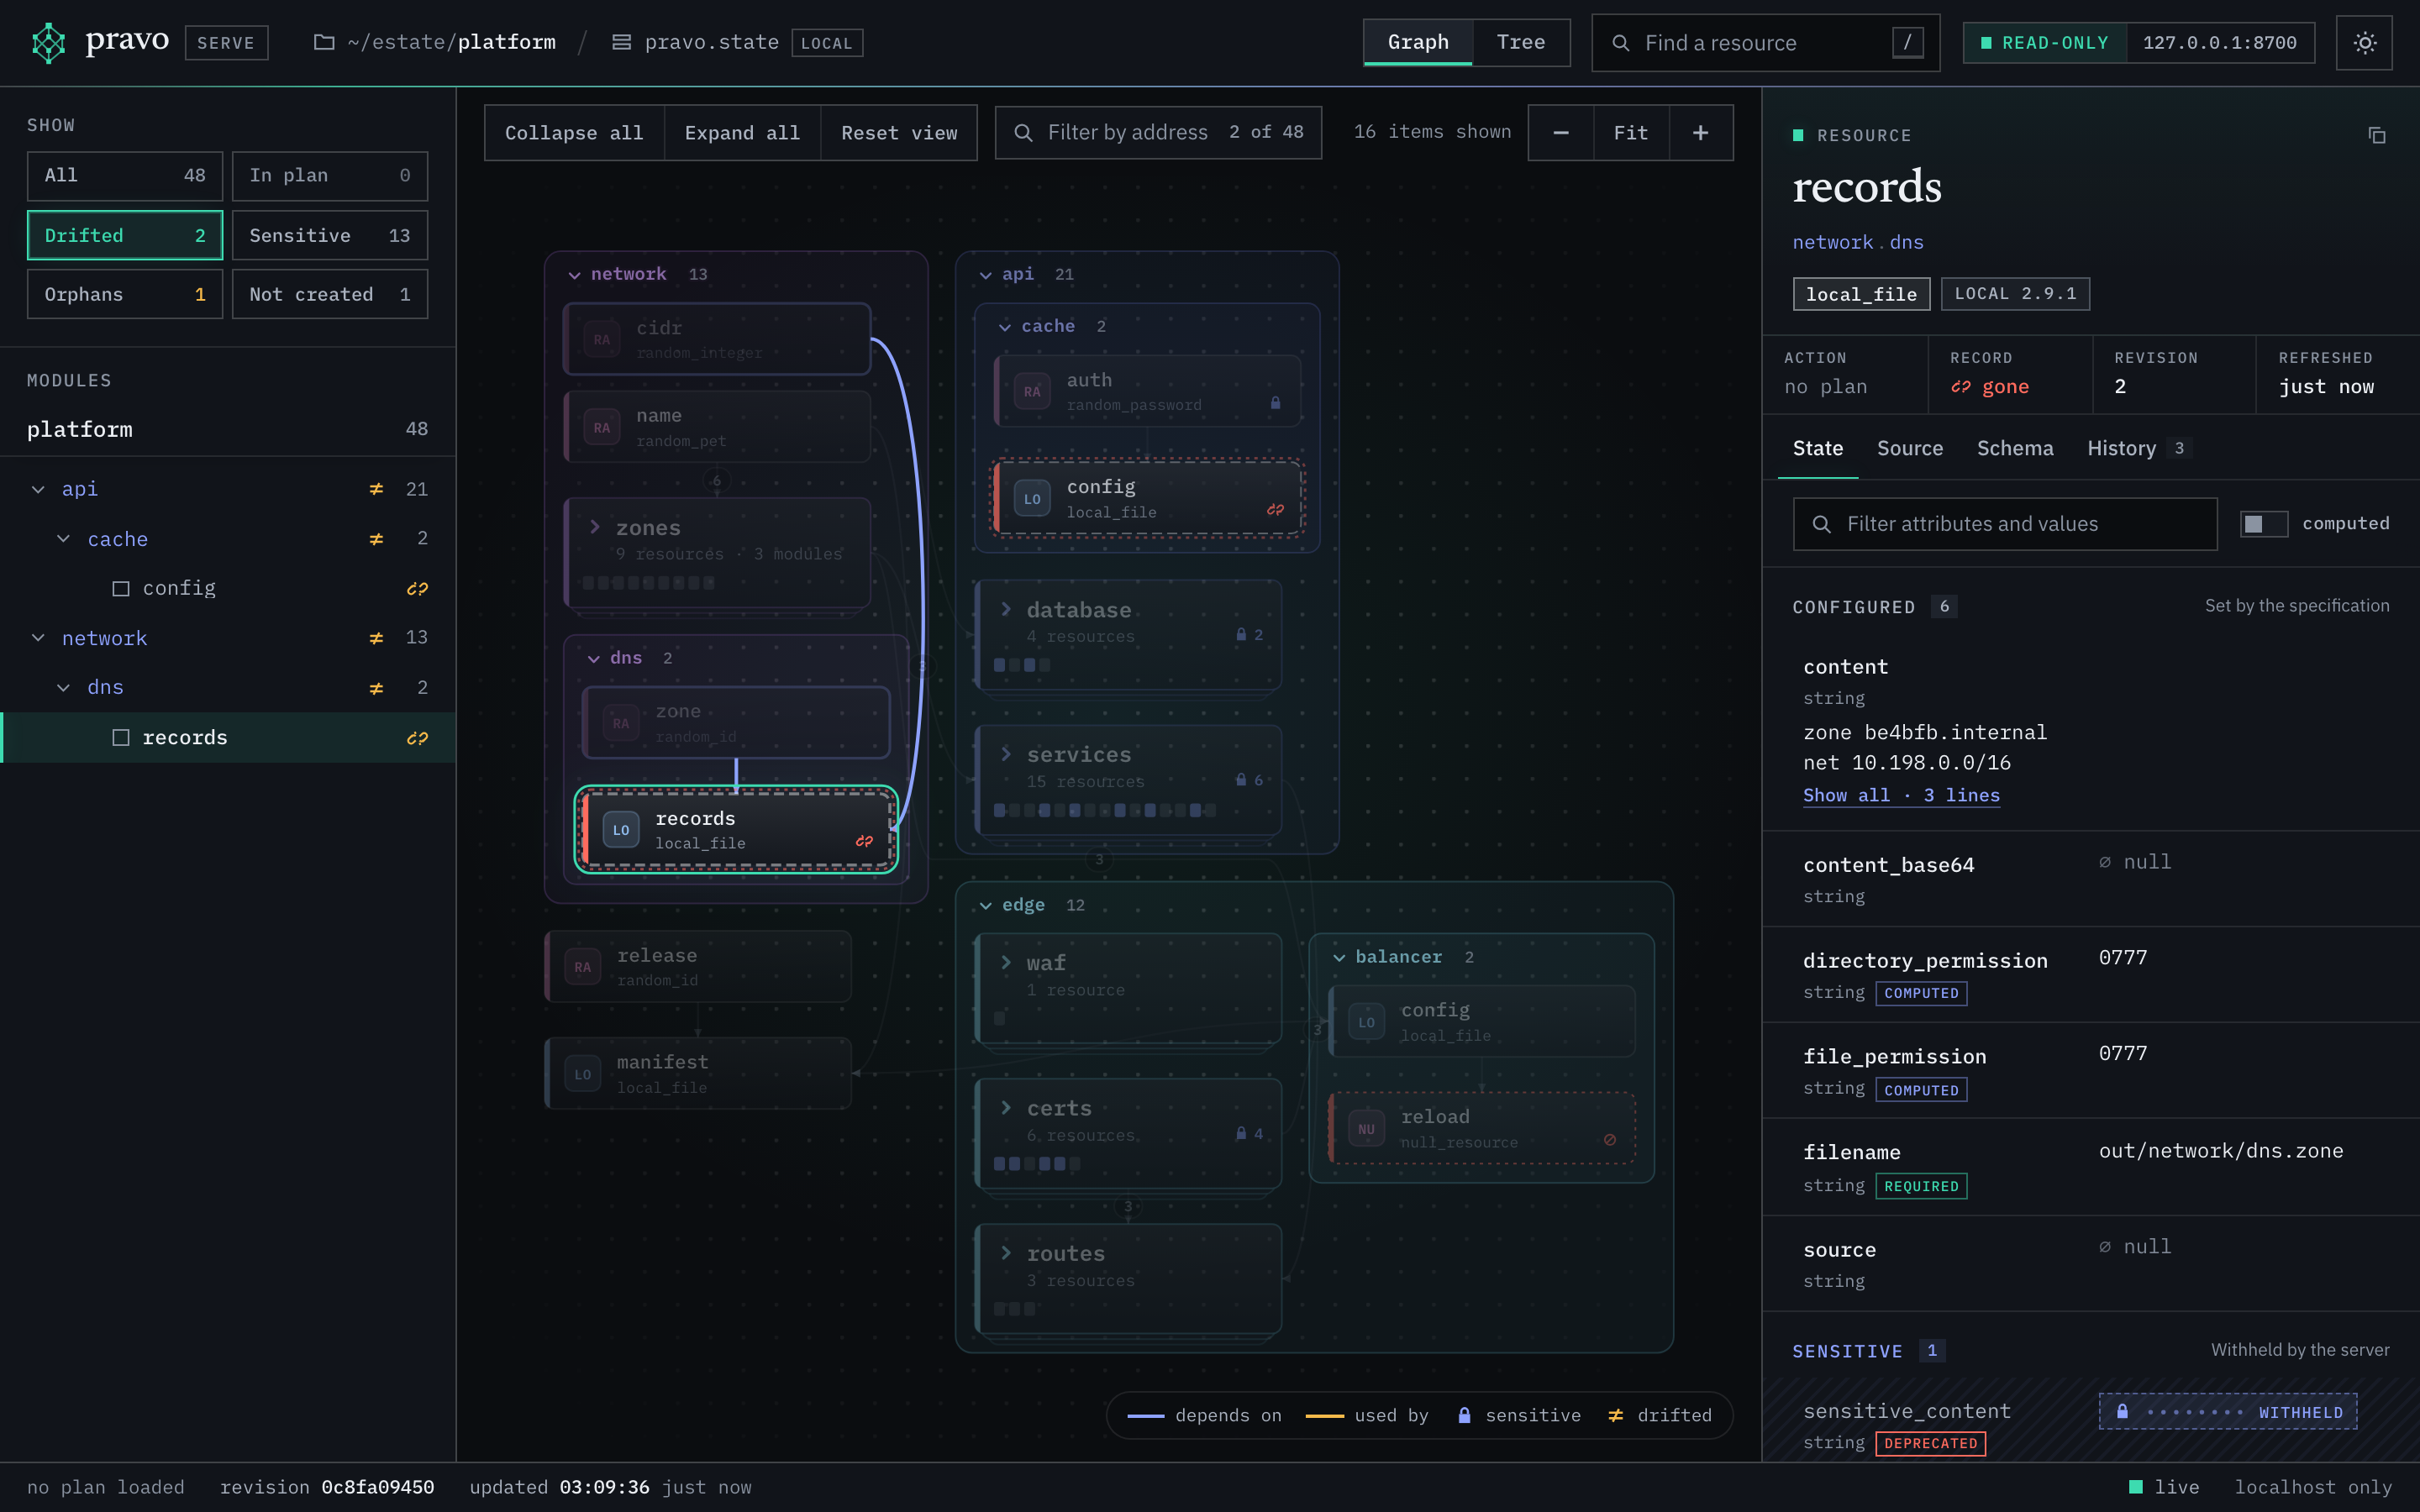Screen dimensions: 2420x1512
Task: Open the Source tab
Action: point(1910,448)
